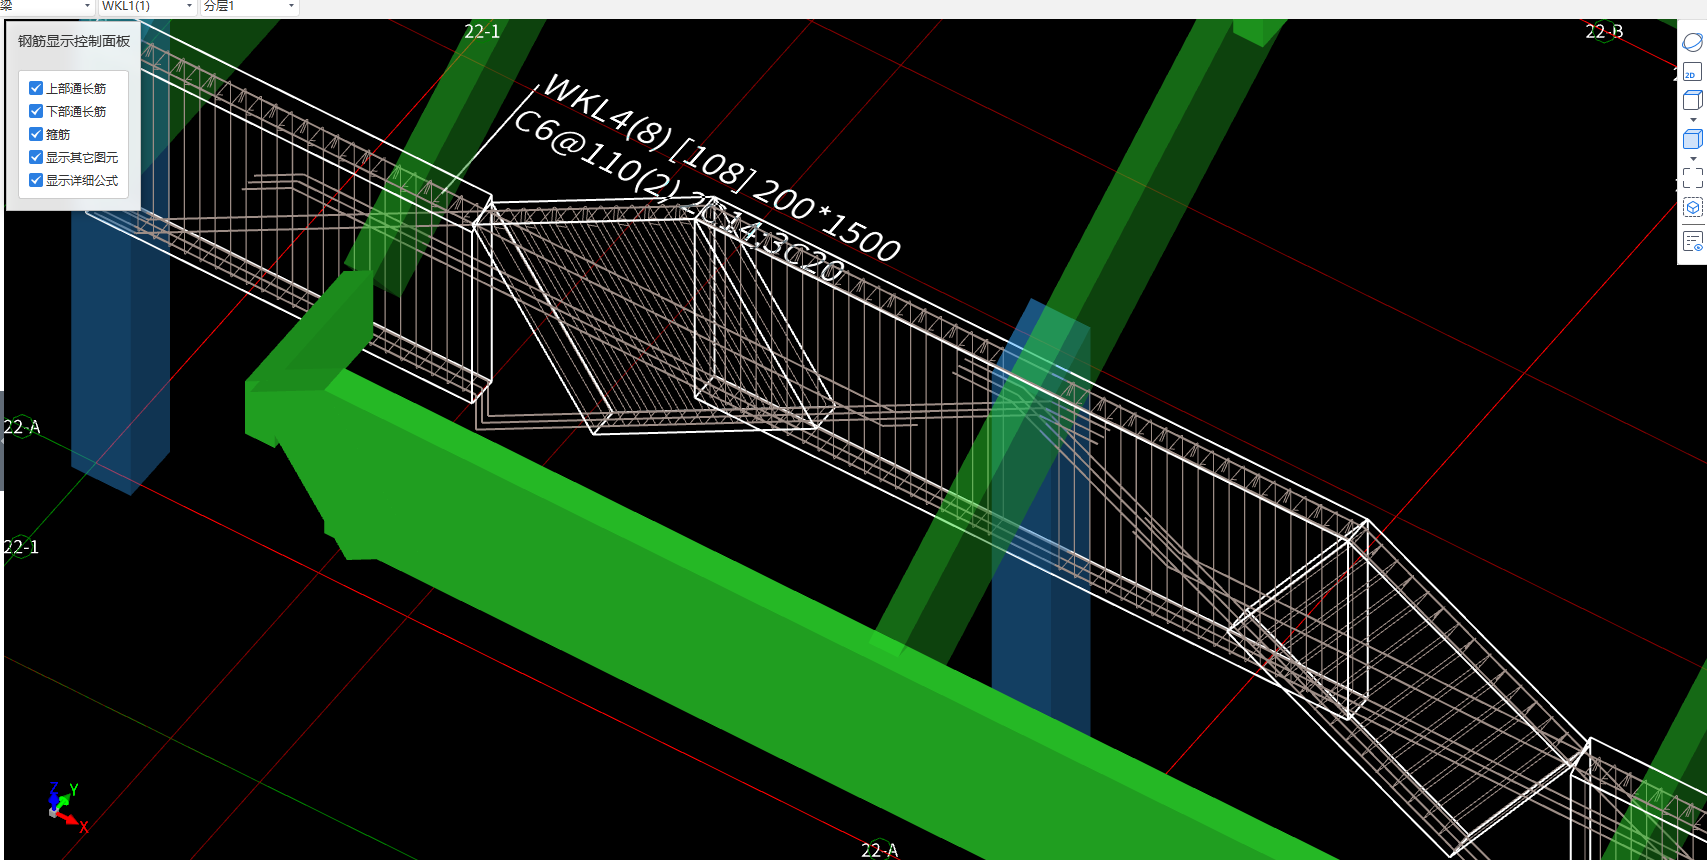Click the 钢筋显示控制面板 title
The width and height of the screenshot is (1707, 860).
74,41
